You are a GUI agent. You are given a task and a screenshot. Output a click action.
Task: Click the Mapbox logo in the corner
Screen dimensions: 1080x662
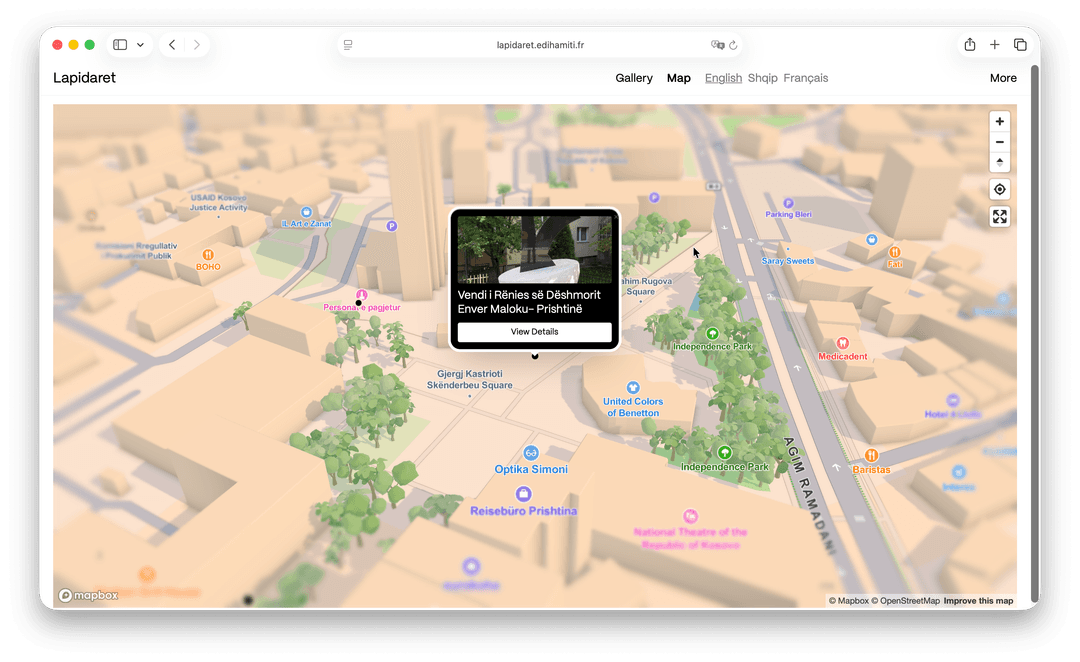(88, 595)
